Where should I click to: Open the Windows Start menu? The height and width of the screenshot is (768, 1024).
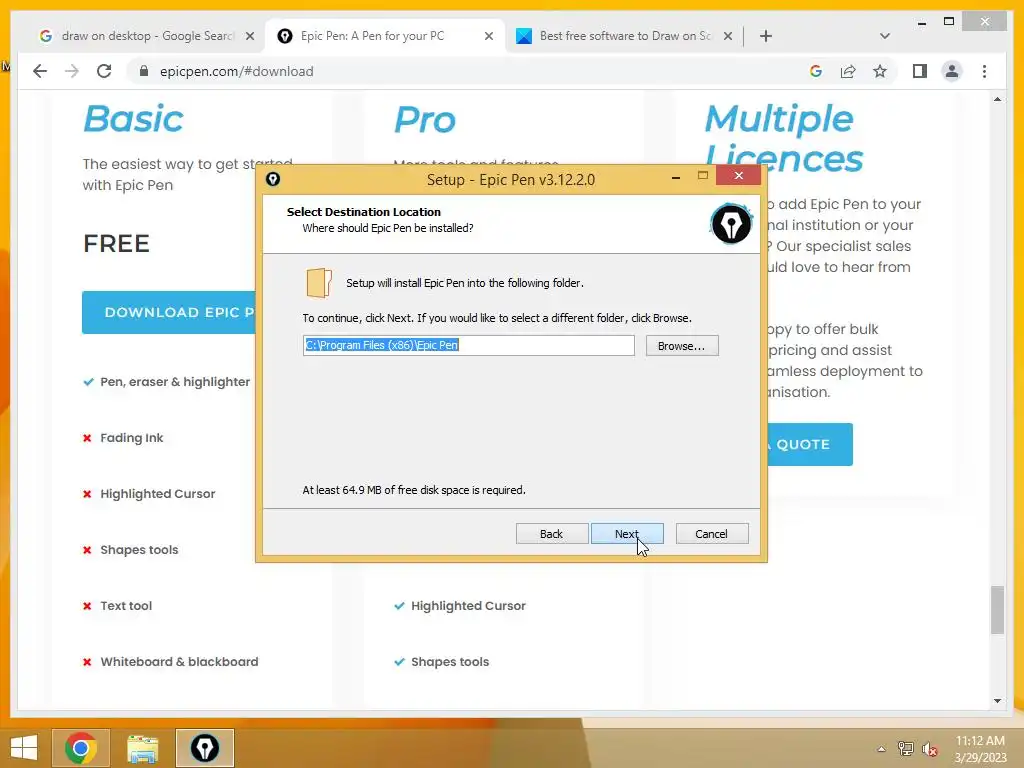[24, 748]
